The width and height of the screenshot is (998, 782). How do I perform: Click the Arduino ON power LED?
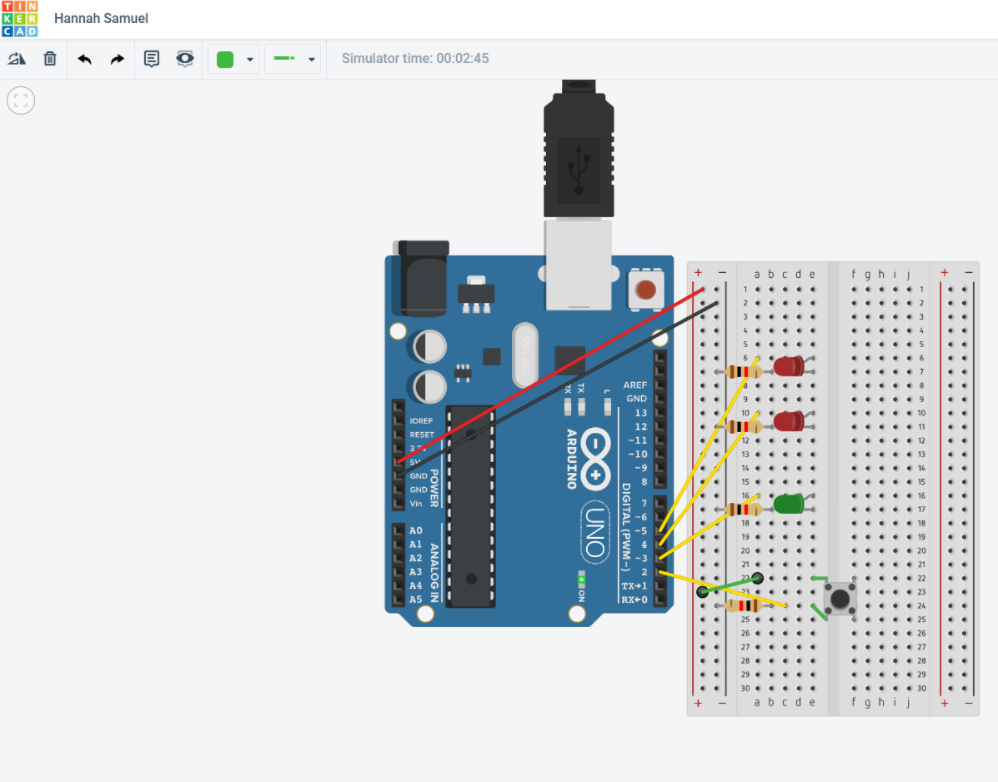(x=581, y=580)
